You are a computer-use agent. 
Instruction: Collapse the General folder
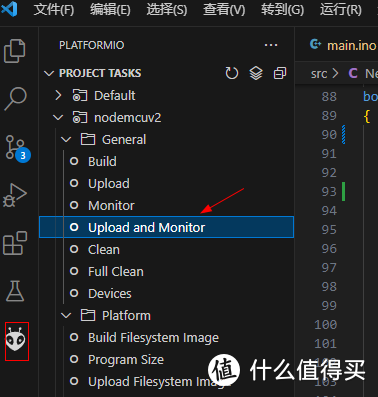coord(66,139)
